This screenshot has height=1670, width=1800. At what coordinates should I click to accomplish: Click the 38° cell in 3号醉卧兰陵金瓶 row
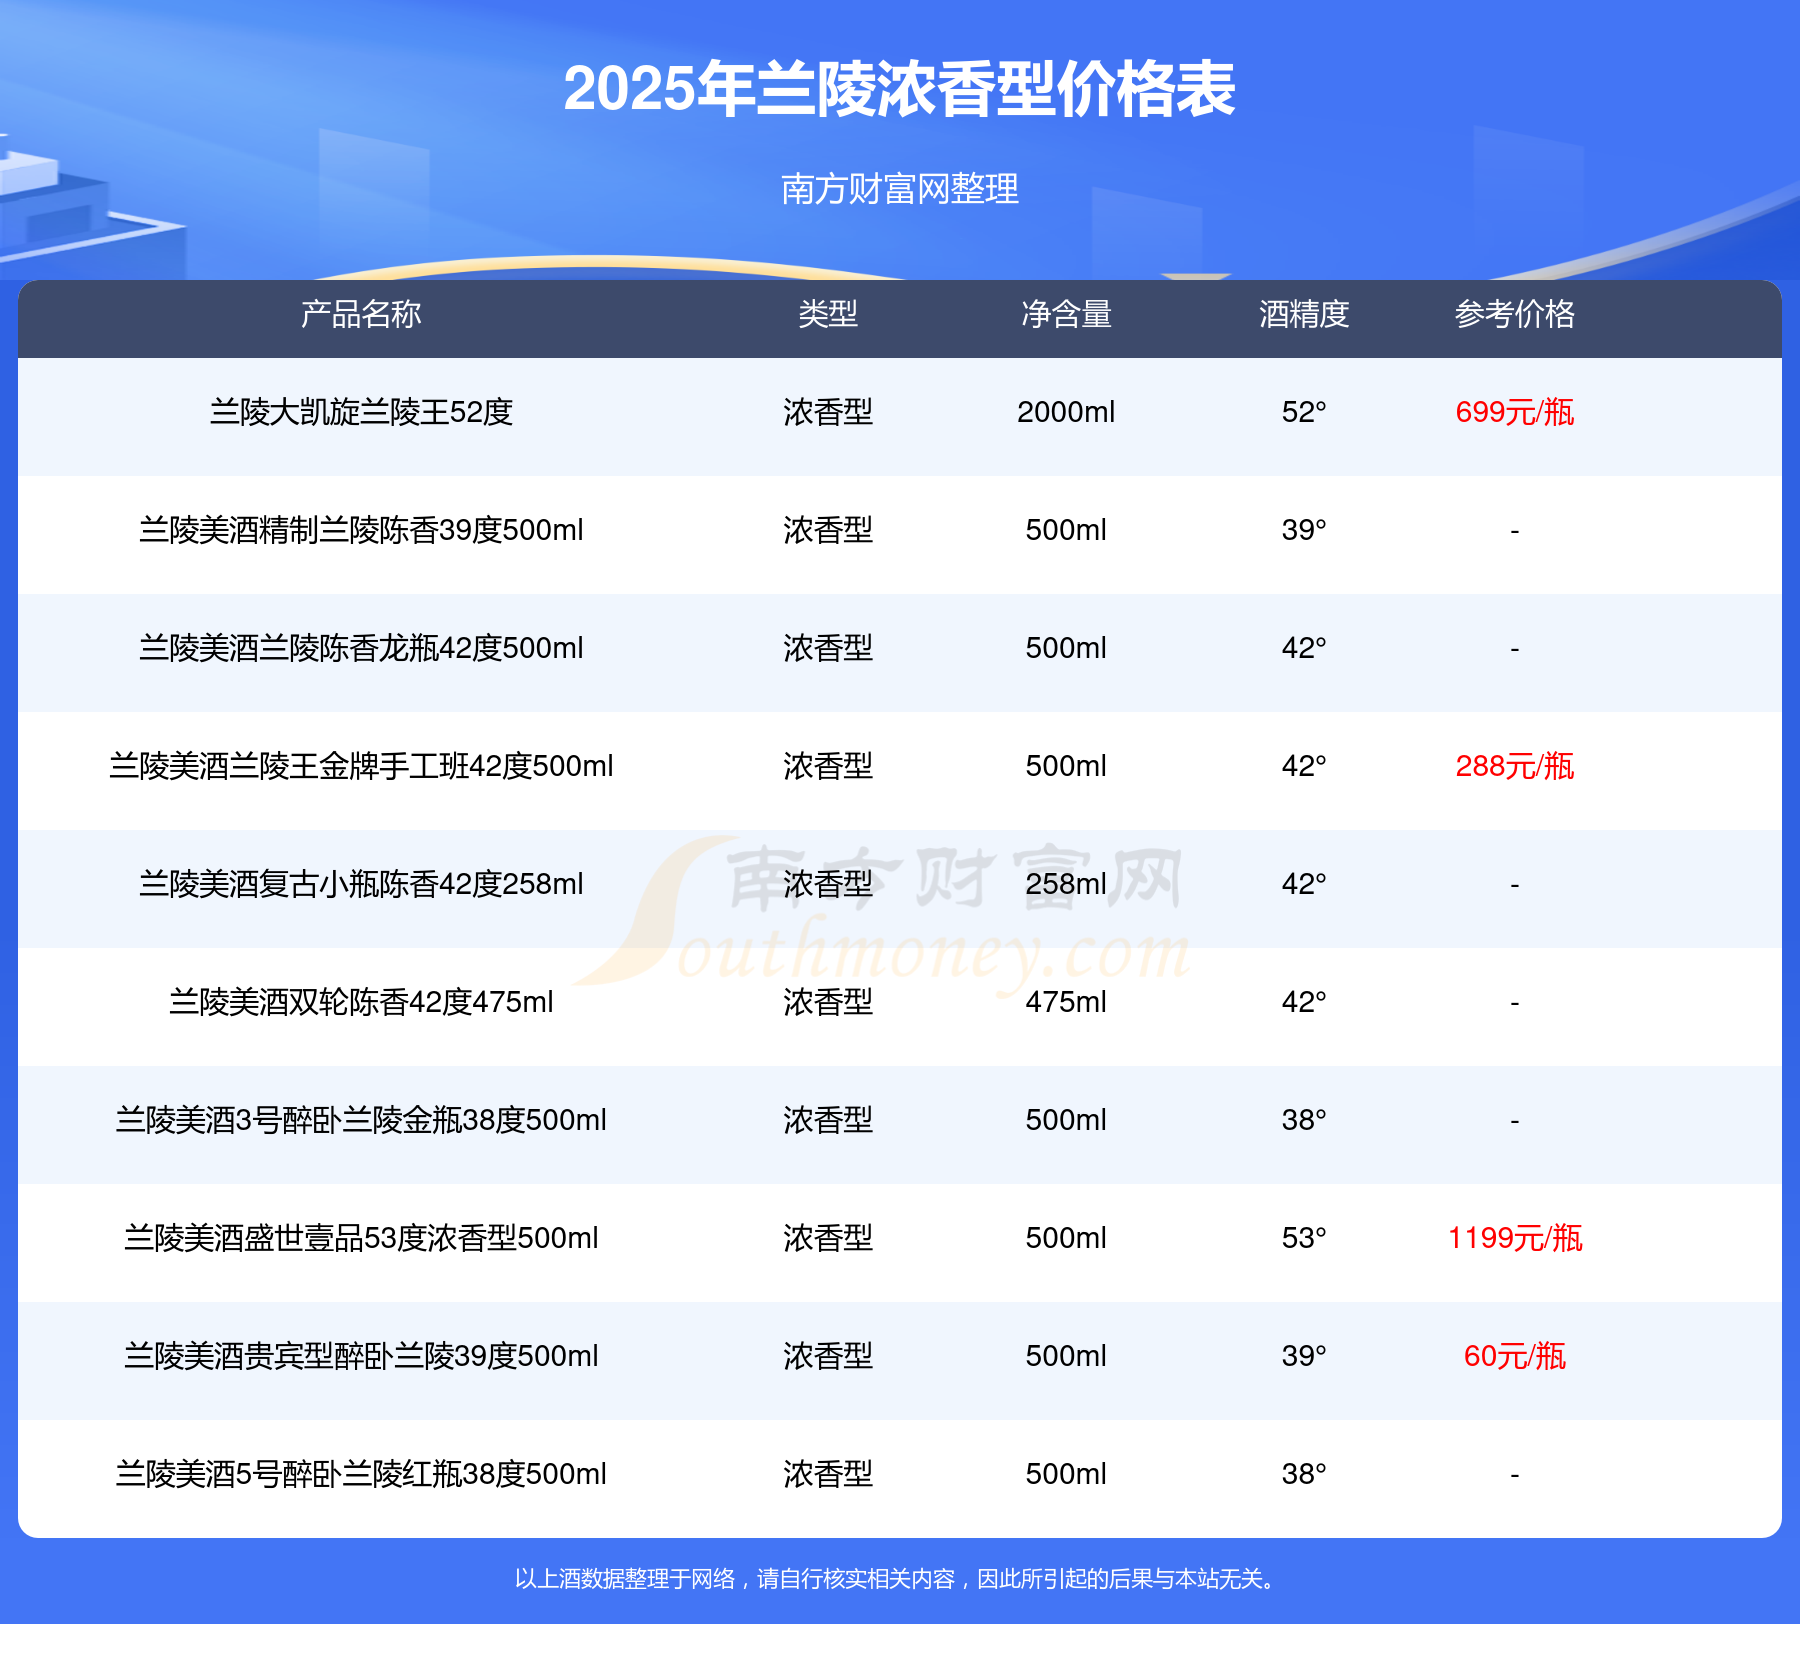pos(1304,1120)
